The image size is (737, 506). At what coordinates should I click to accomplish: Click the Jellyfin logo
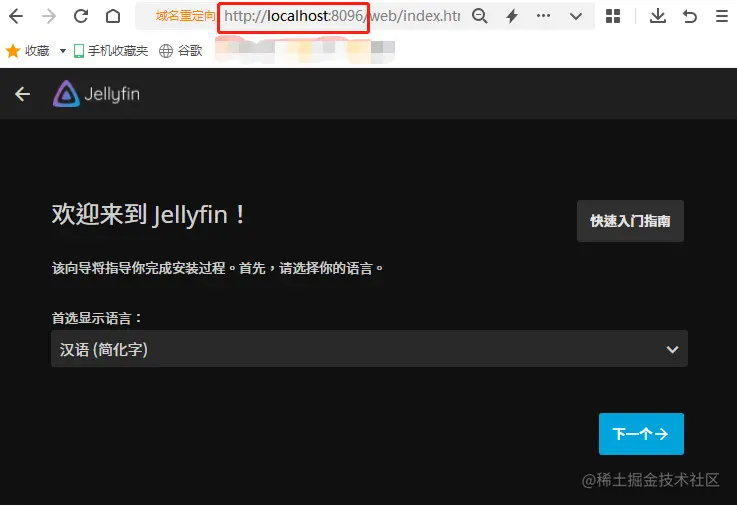96,93
